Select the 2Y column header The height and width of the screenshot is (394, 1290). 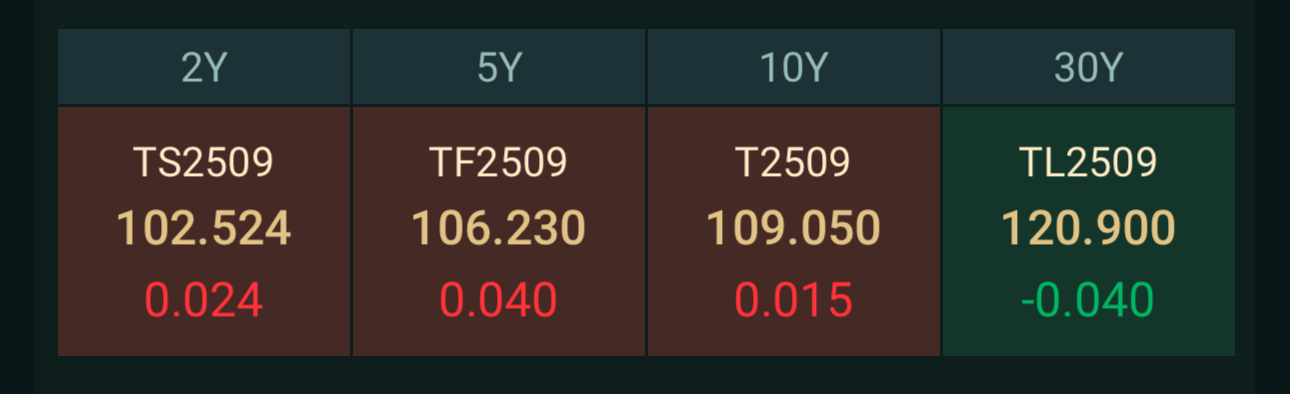tap(204, 67)
